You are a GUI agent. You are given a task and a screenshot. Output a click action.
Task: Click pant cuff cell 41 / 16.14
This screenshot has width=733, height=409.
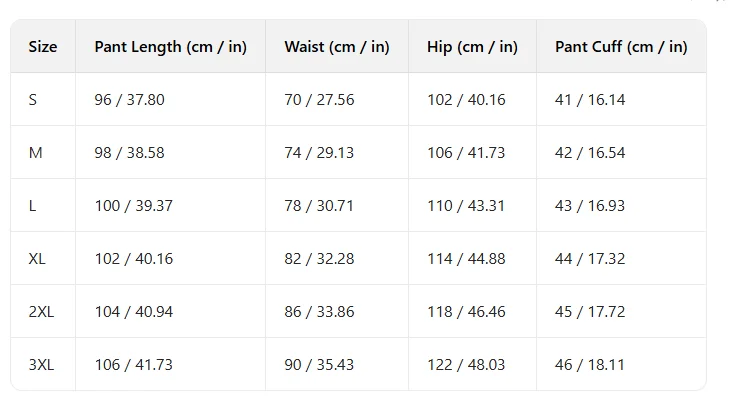[x=590, y=100]
